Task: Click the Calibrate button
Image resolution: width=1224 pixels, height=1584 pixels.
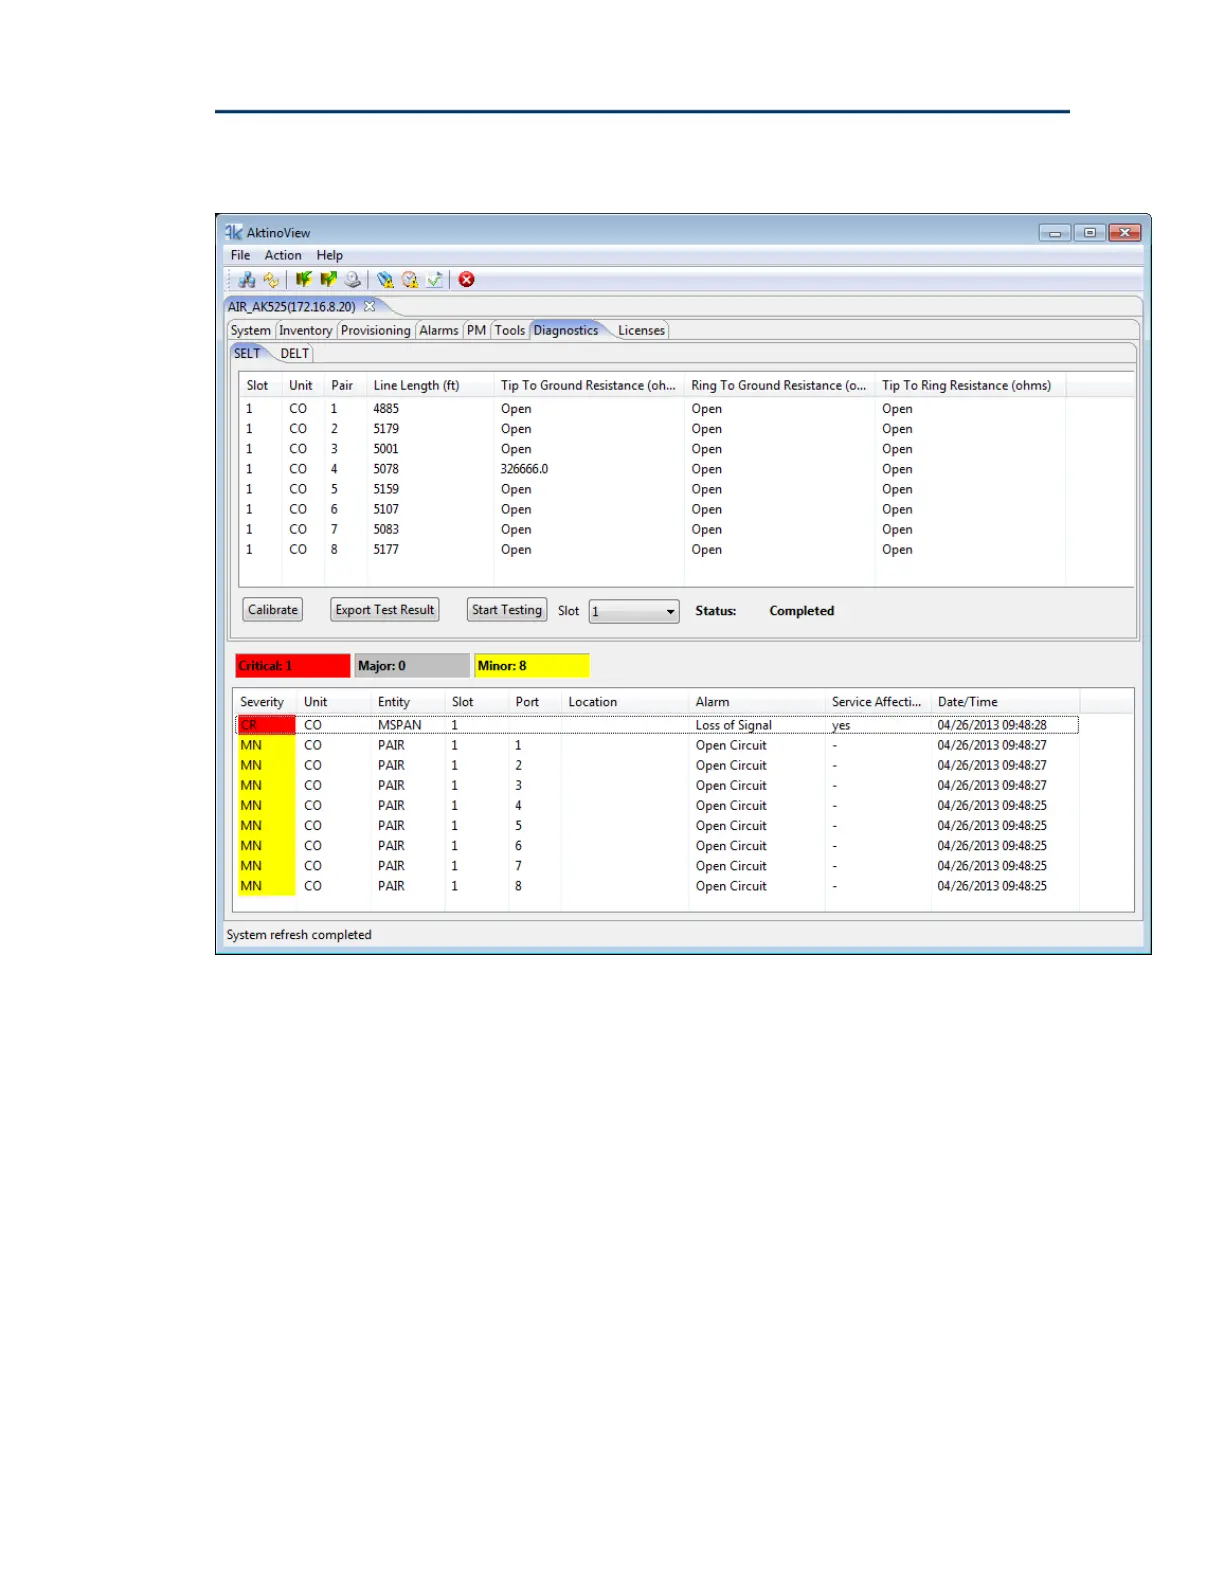Action: [273, 610]
